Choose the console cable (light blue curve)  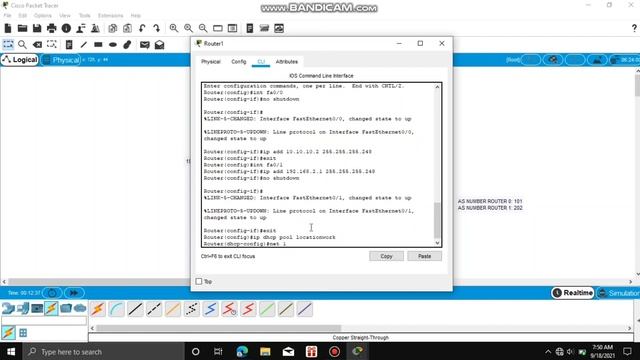116,309
